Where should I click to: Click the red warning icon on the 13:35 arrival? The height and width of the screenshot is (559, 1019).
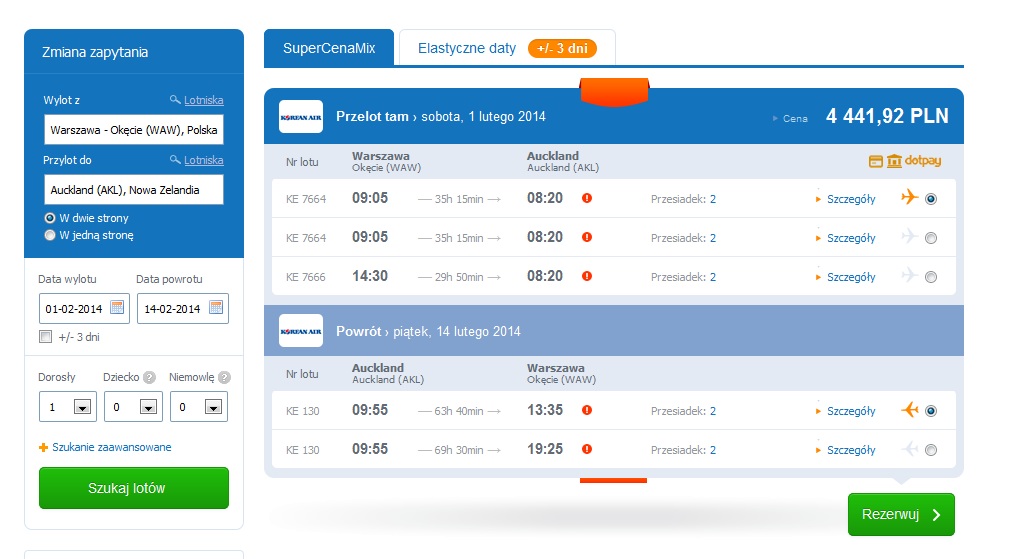tap(587, 410)
